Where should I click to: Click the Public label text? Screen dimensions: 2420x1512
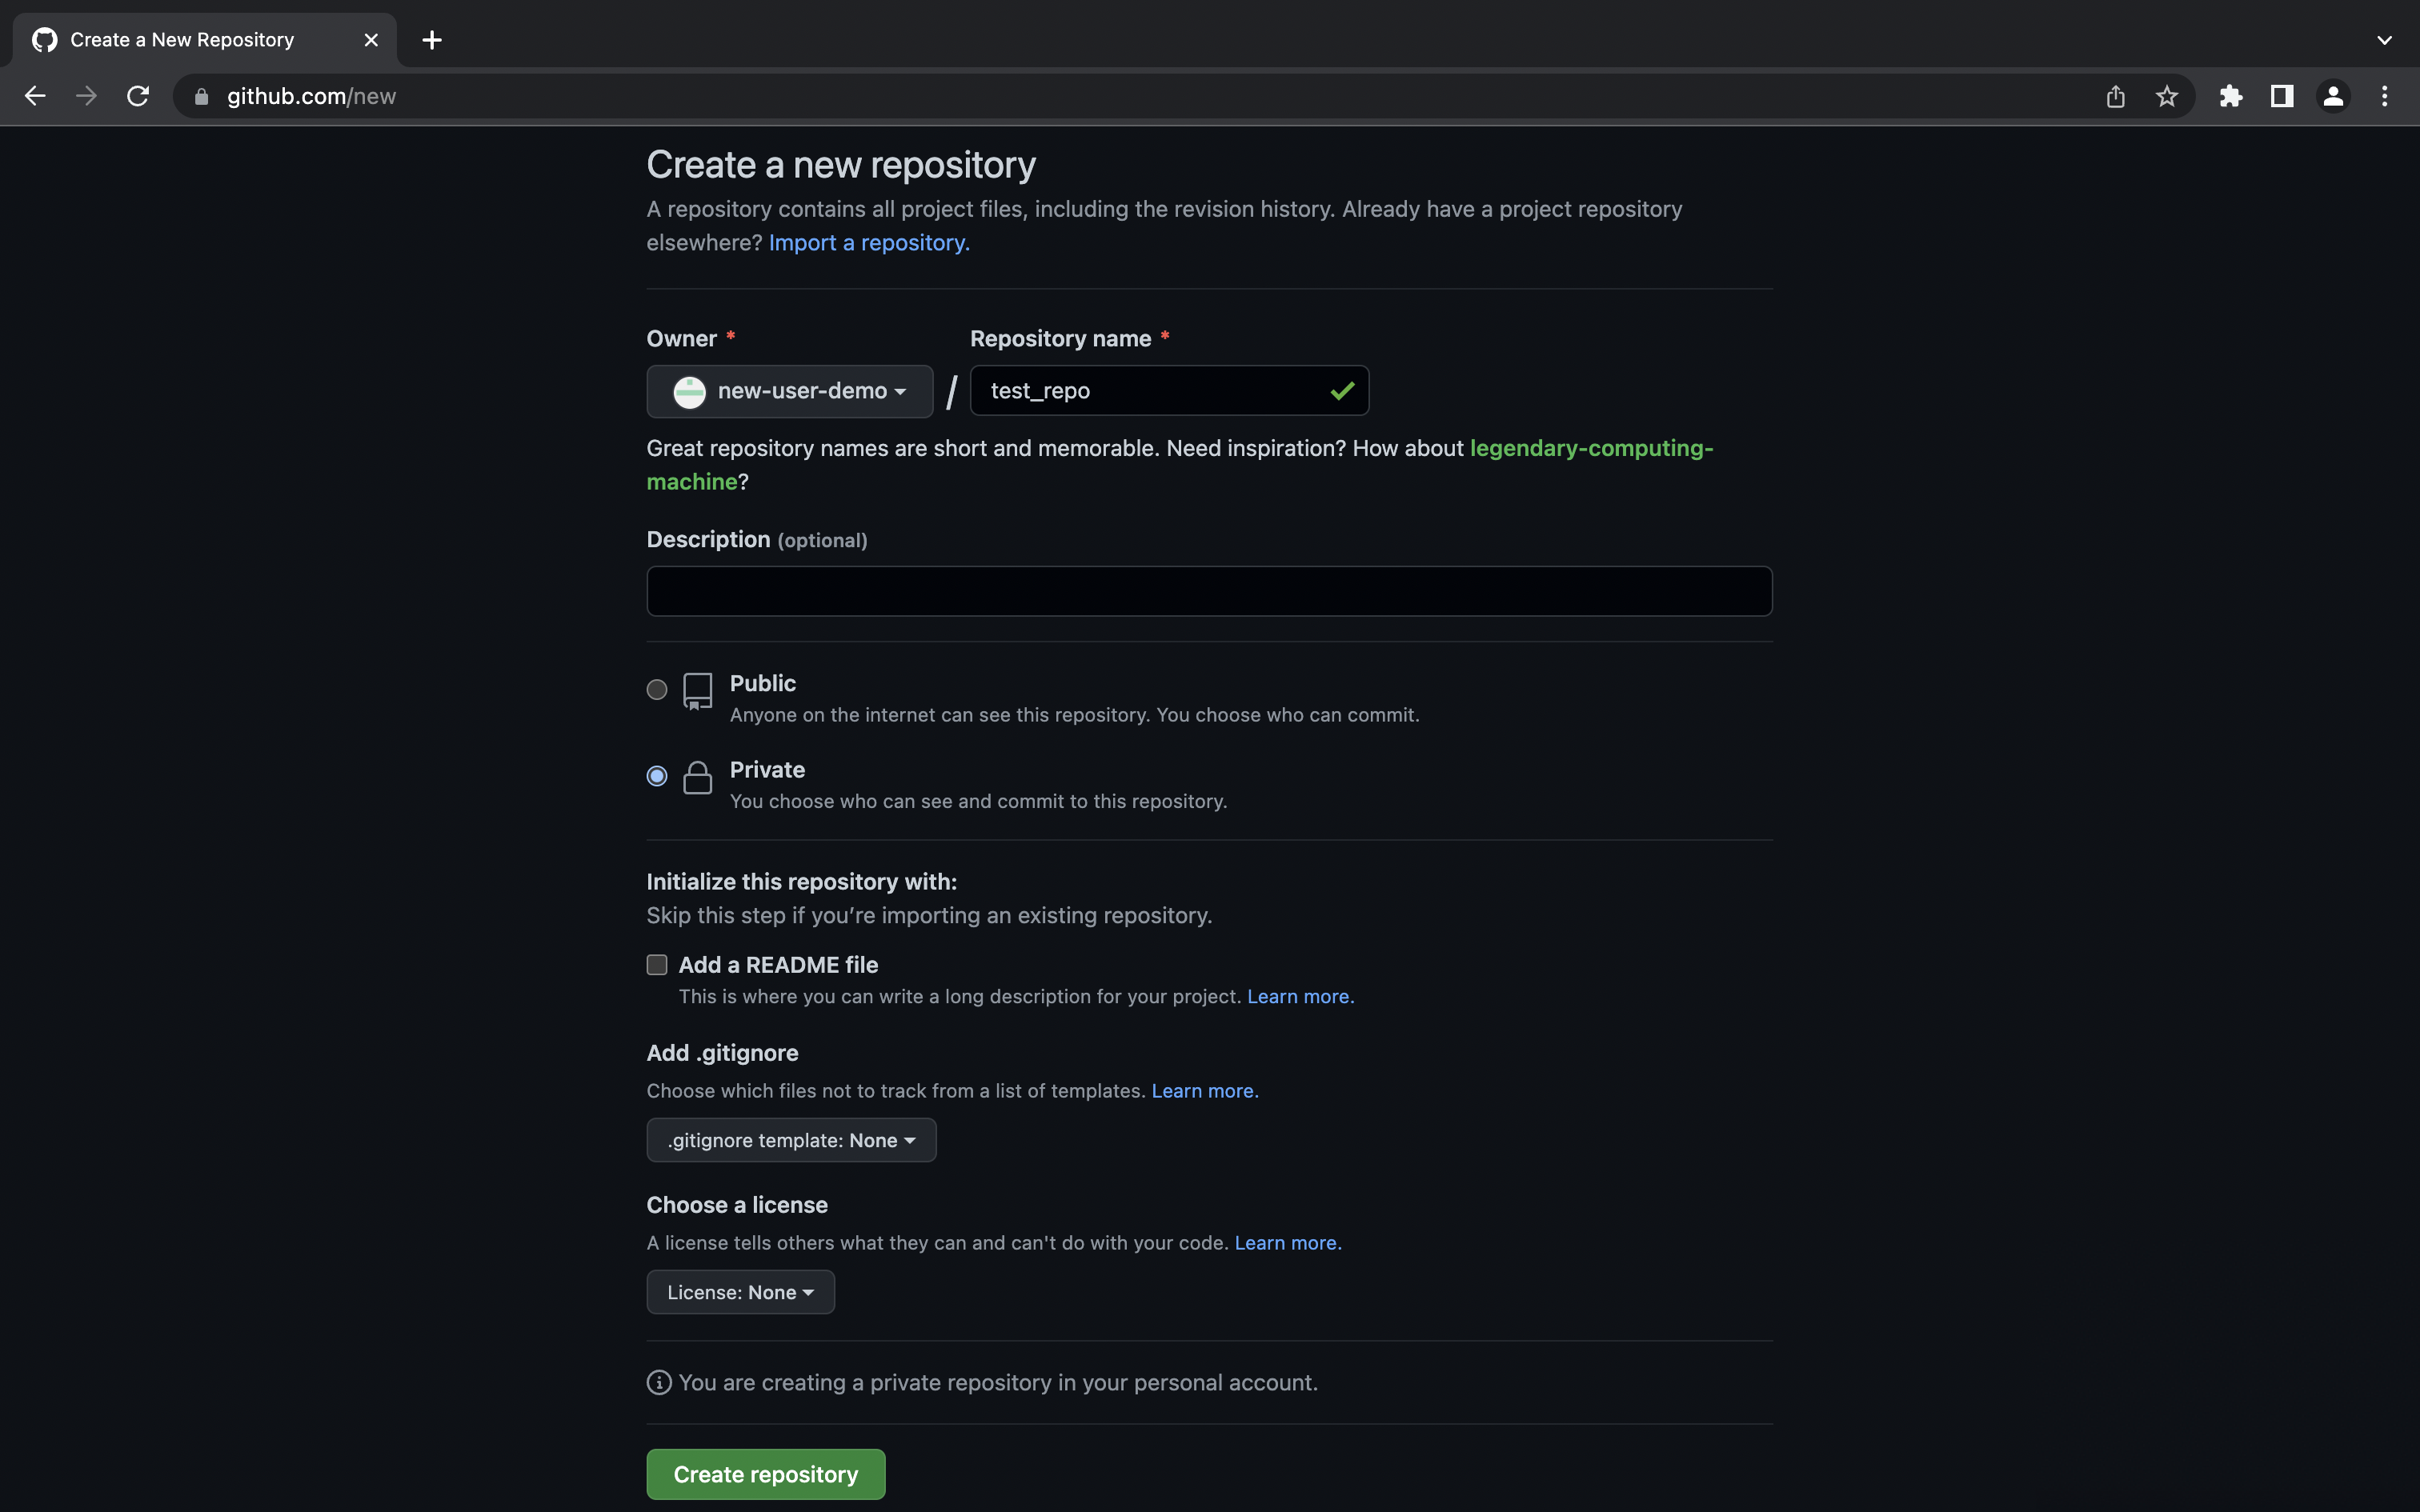763,684
